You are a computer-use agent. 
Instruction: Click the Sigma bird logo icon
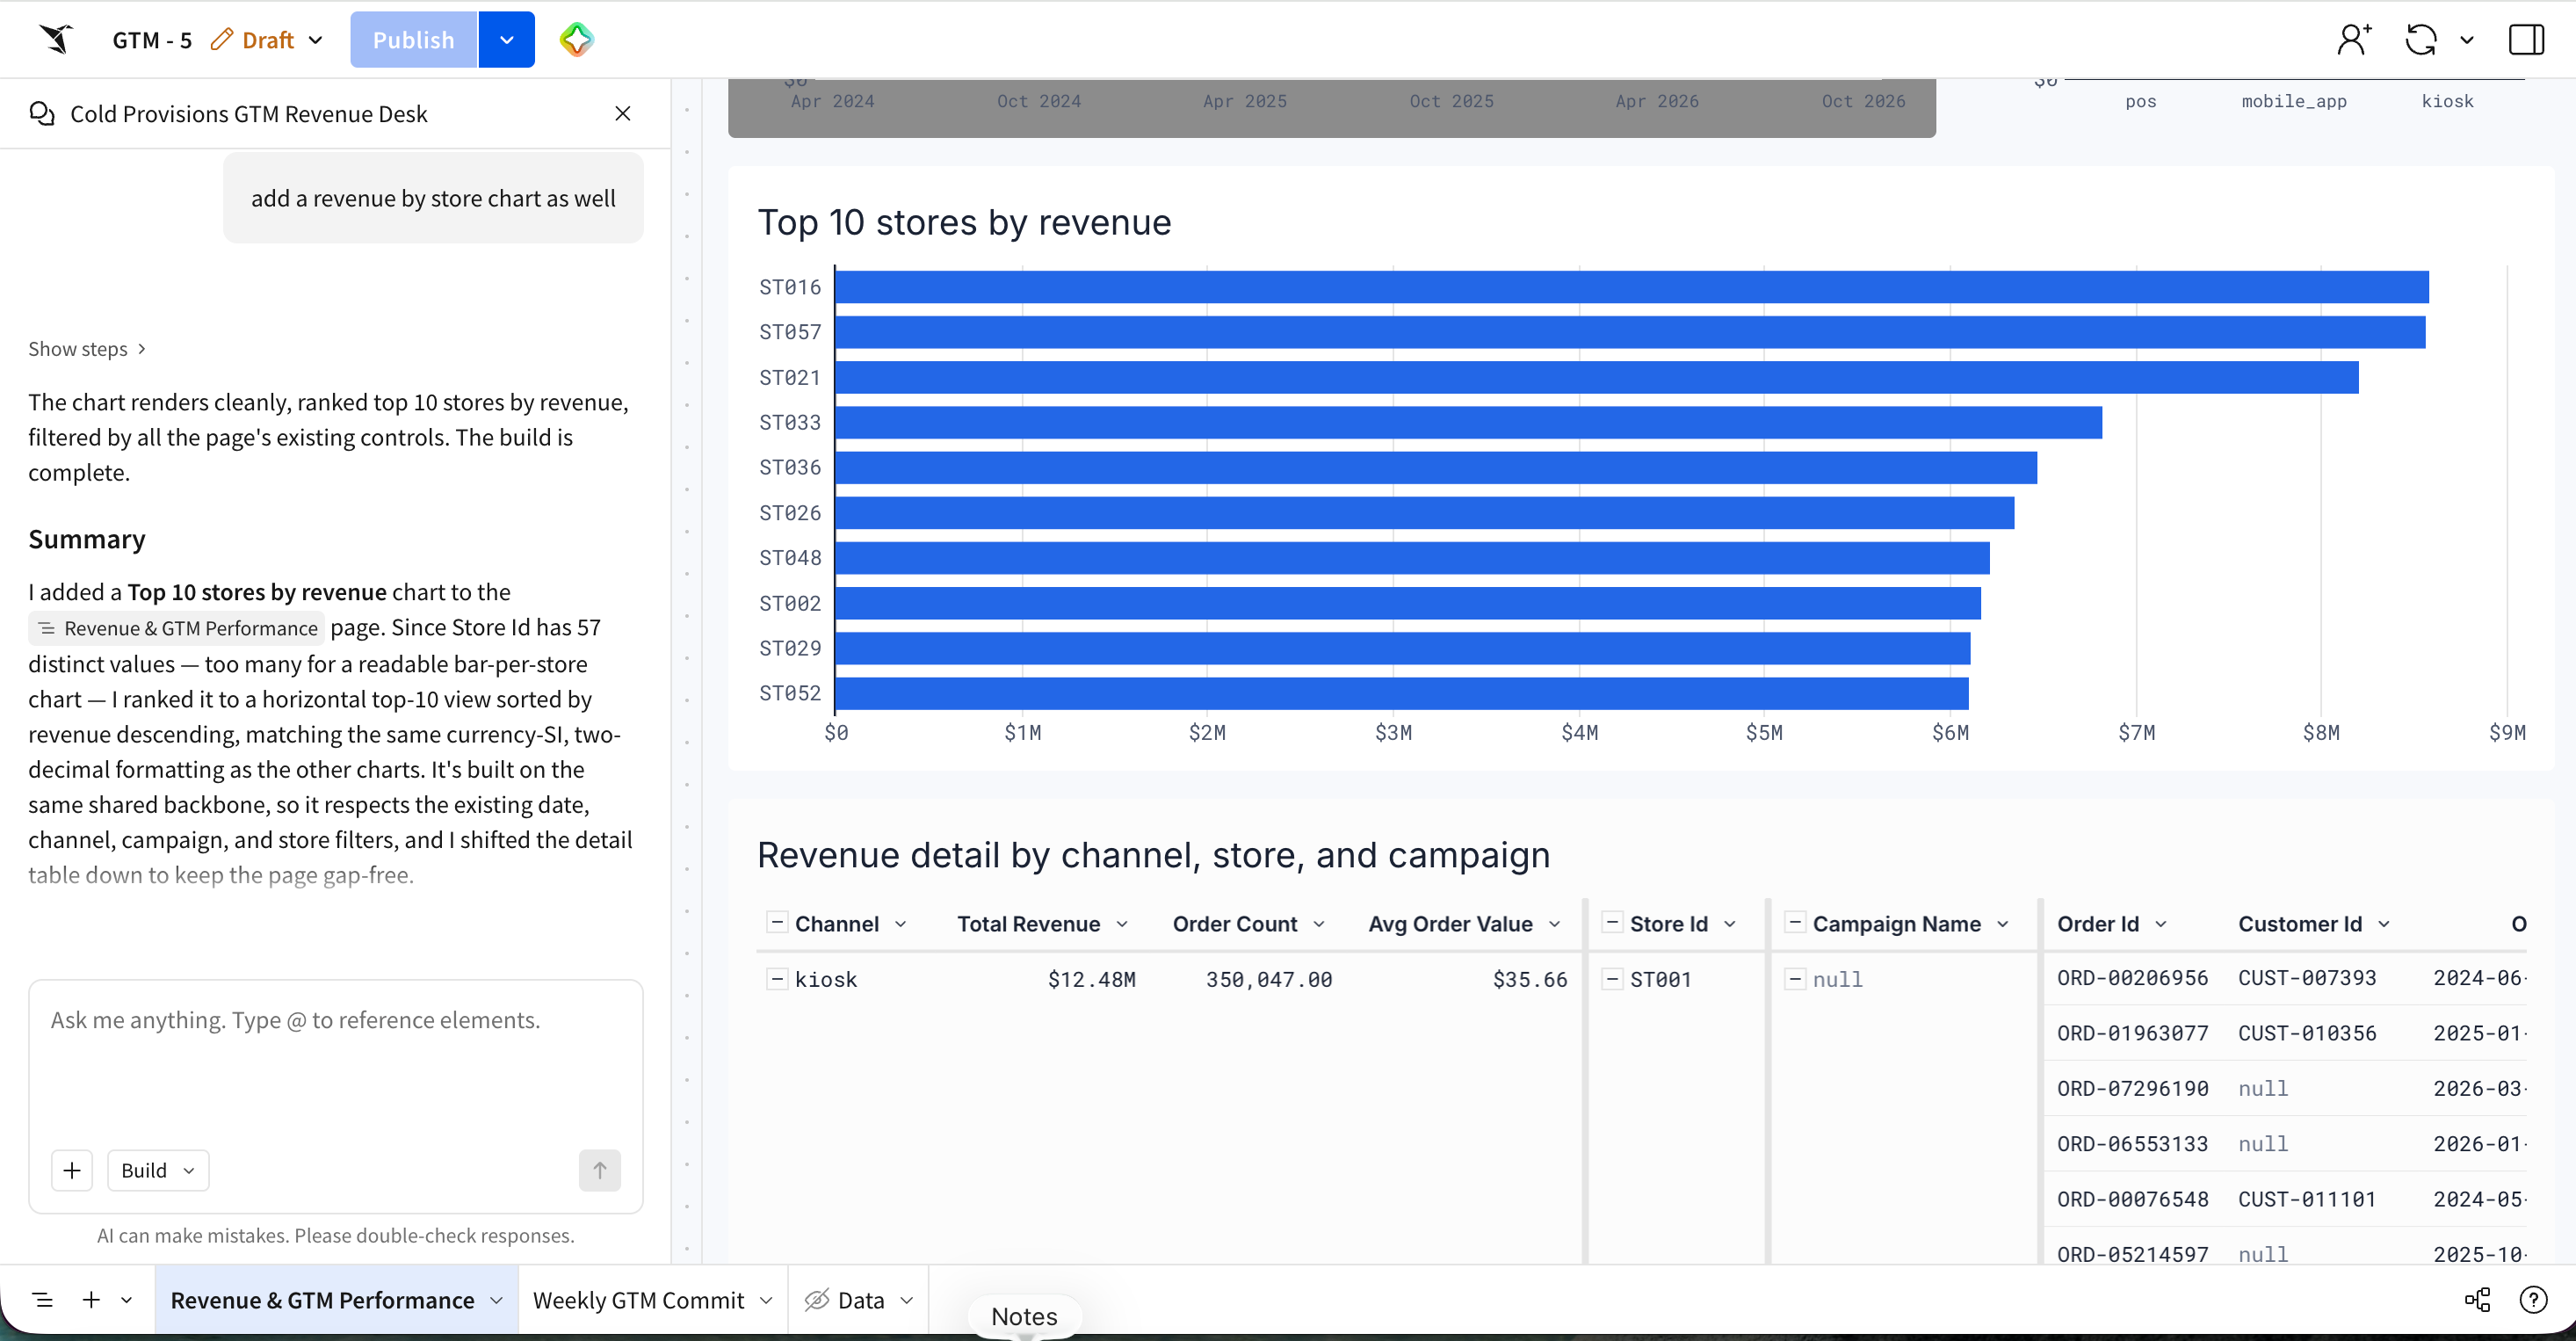coord(56,39)
